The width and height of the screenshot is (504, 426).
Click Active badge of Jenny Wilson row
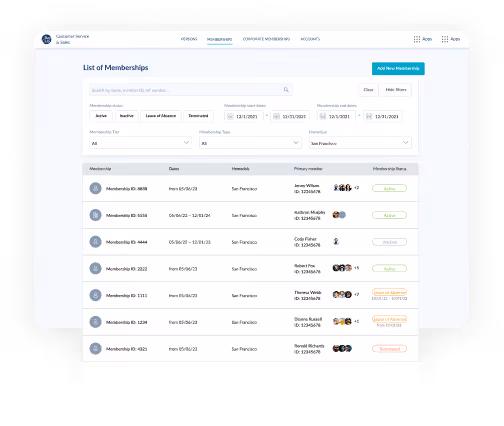[x=389, y=188]
